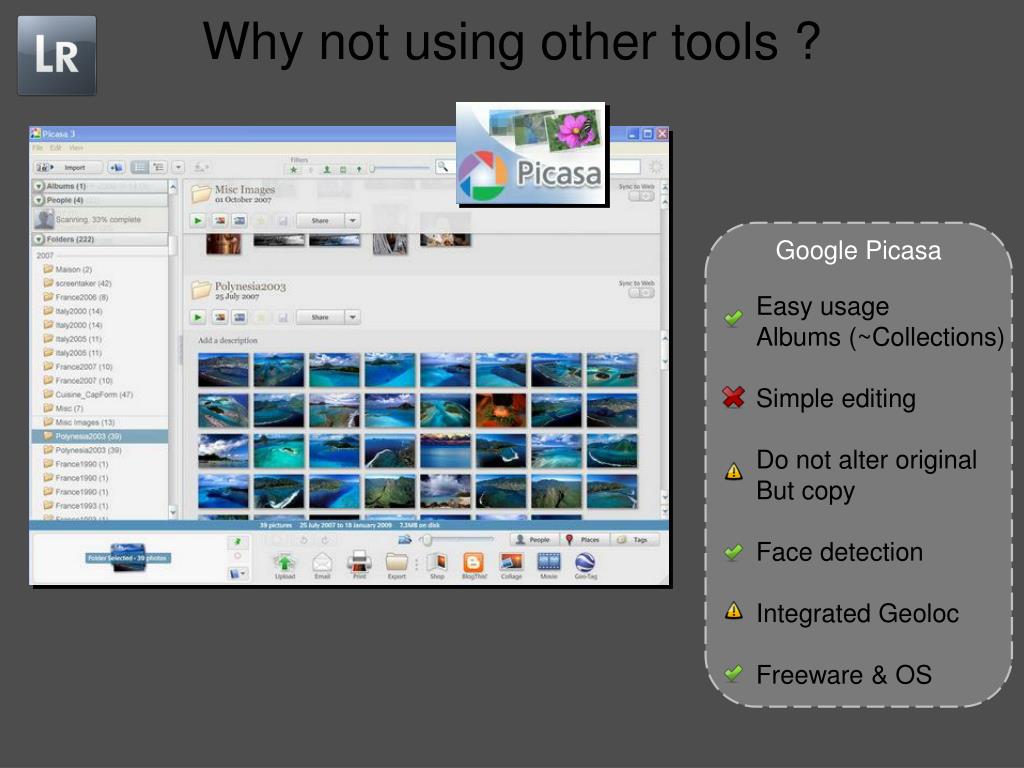This screenshot has height=768, width=1024.
Task: Click the geotag pin filter icon
Action: click(359, 170)
